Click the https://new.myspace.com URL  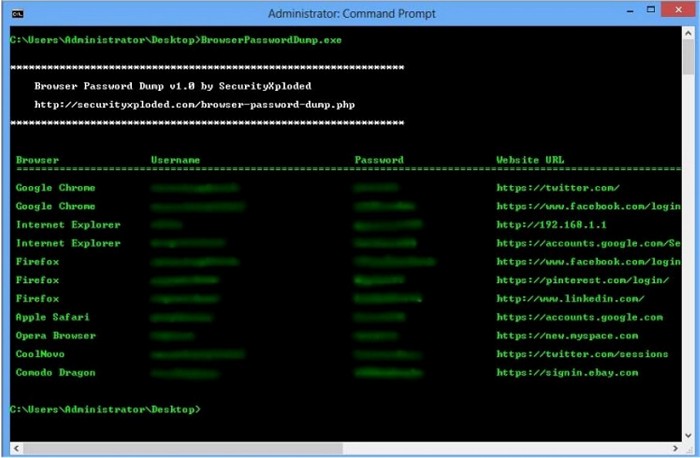567,335
